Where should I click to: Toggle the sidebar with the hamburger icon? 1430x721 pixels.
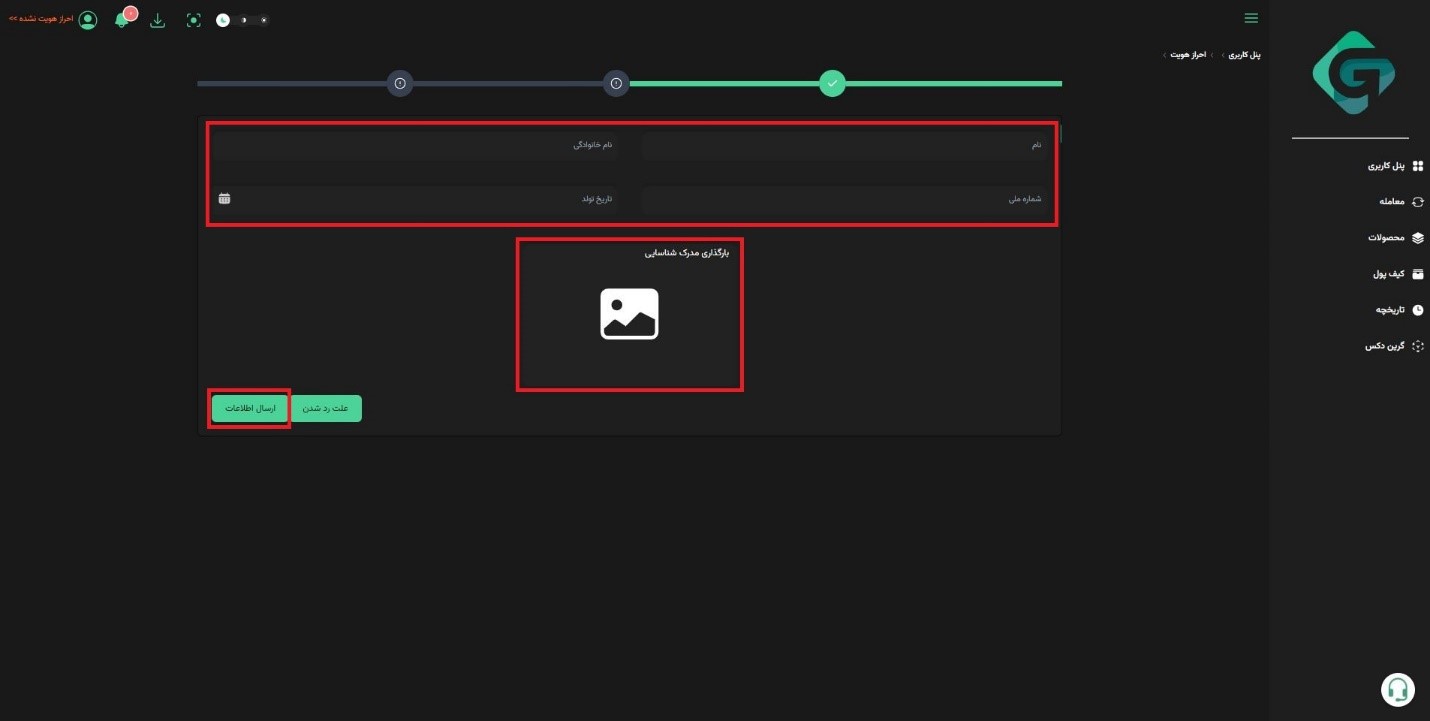click(1251, 18)
